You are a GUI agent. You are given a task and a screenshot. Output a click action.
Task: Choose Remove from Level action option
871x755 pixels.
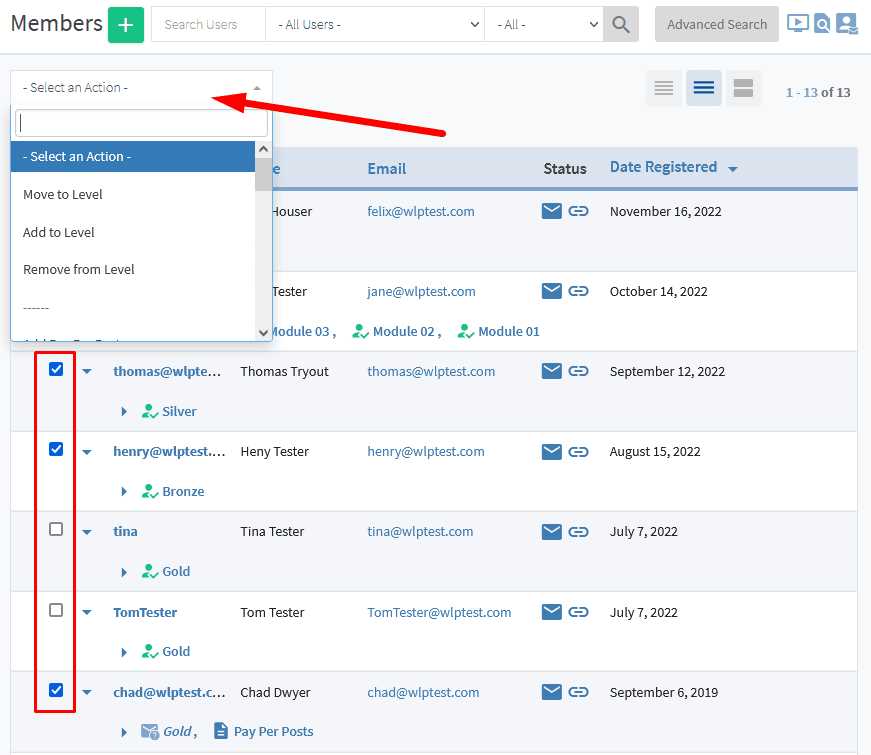79,269
